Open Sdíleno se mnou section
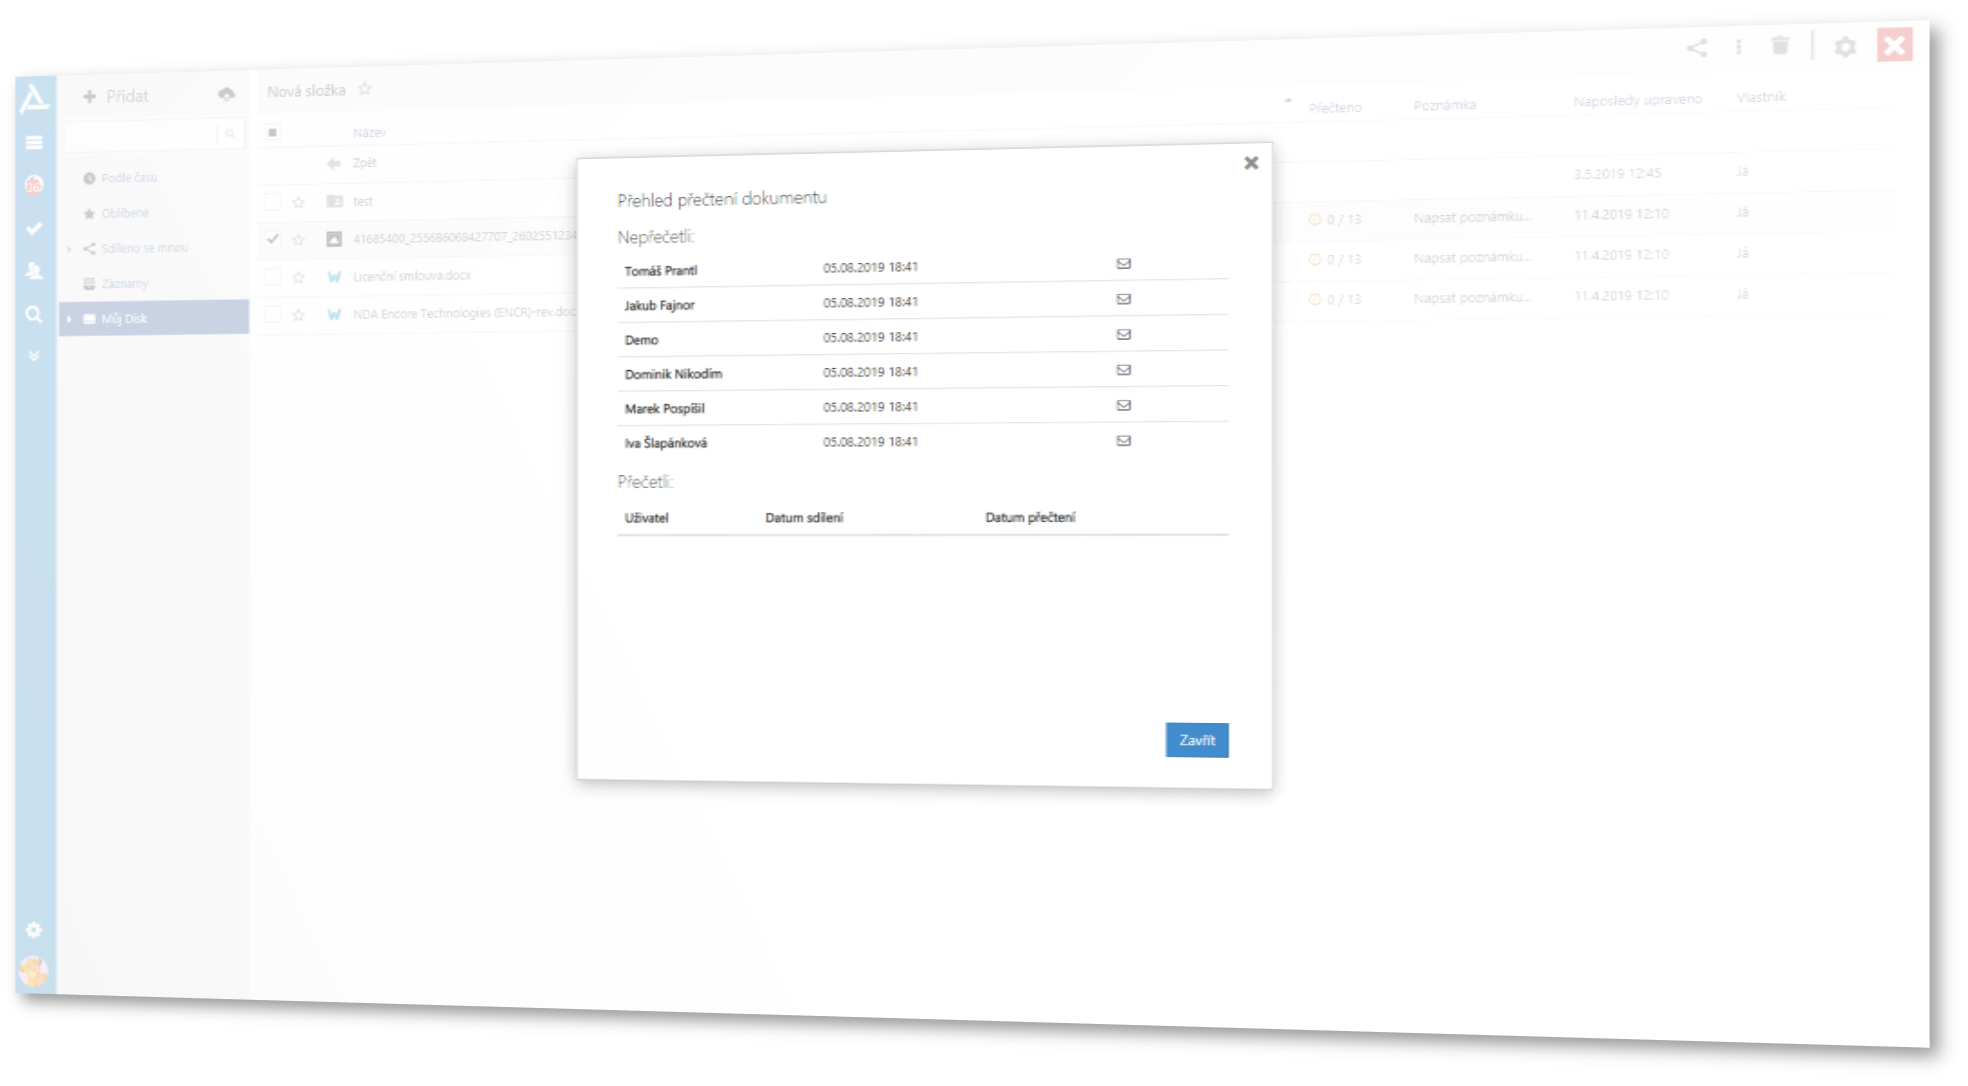Screen dimensions: 1968x1086 pos(144,248)
